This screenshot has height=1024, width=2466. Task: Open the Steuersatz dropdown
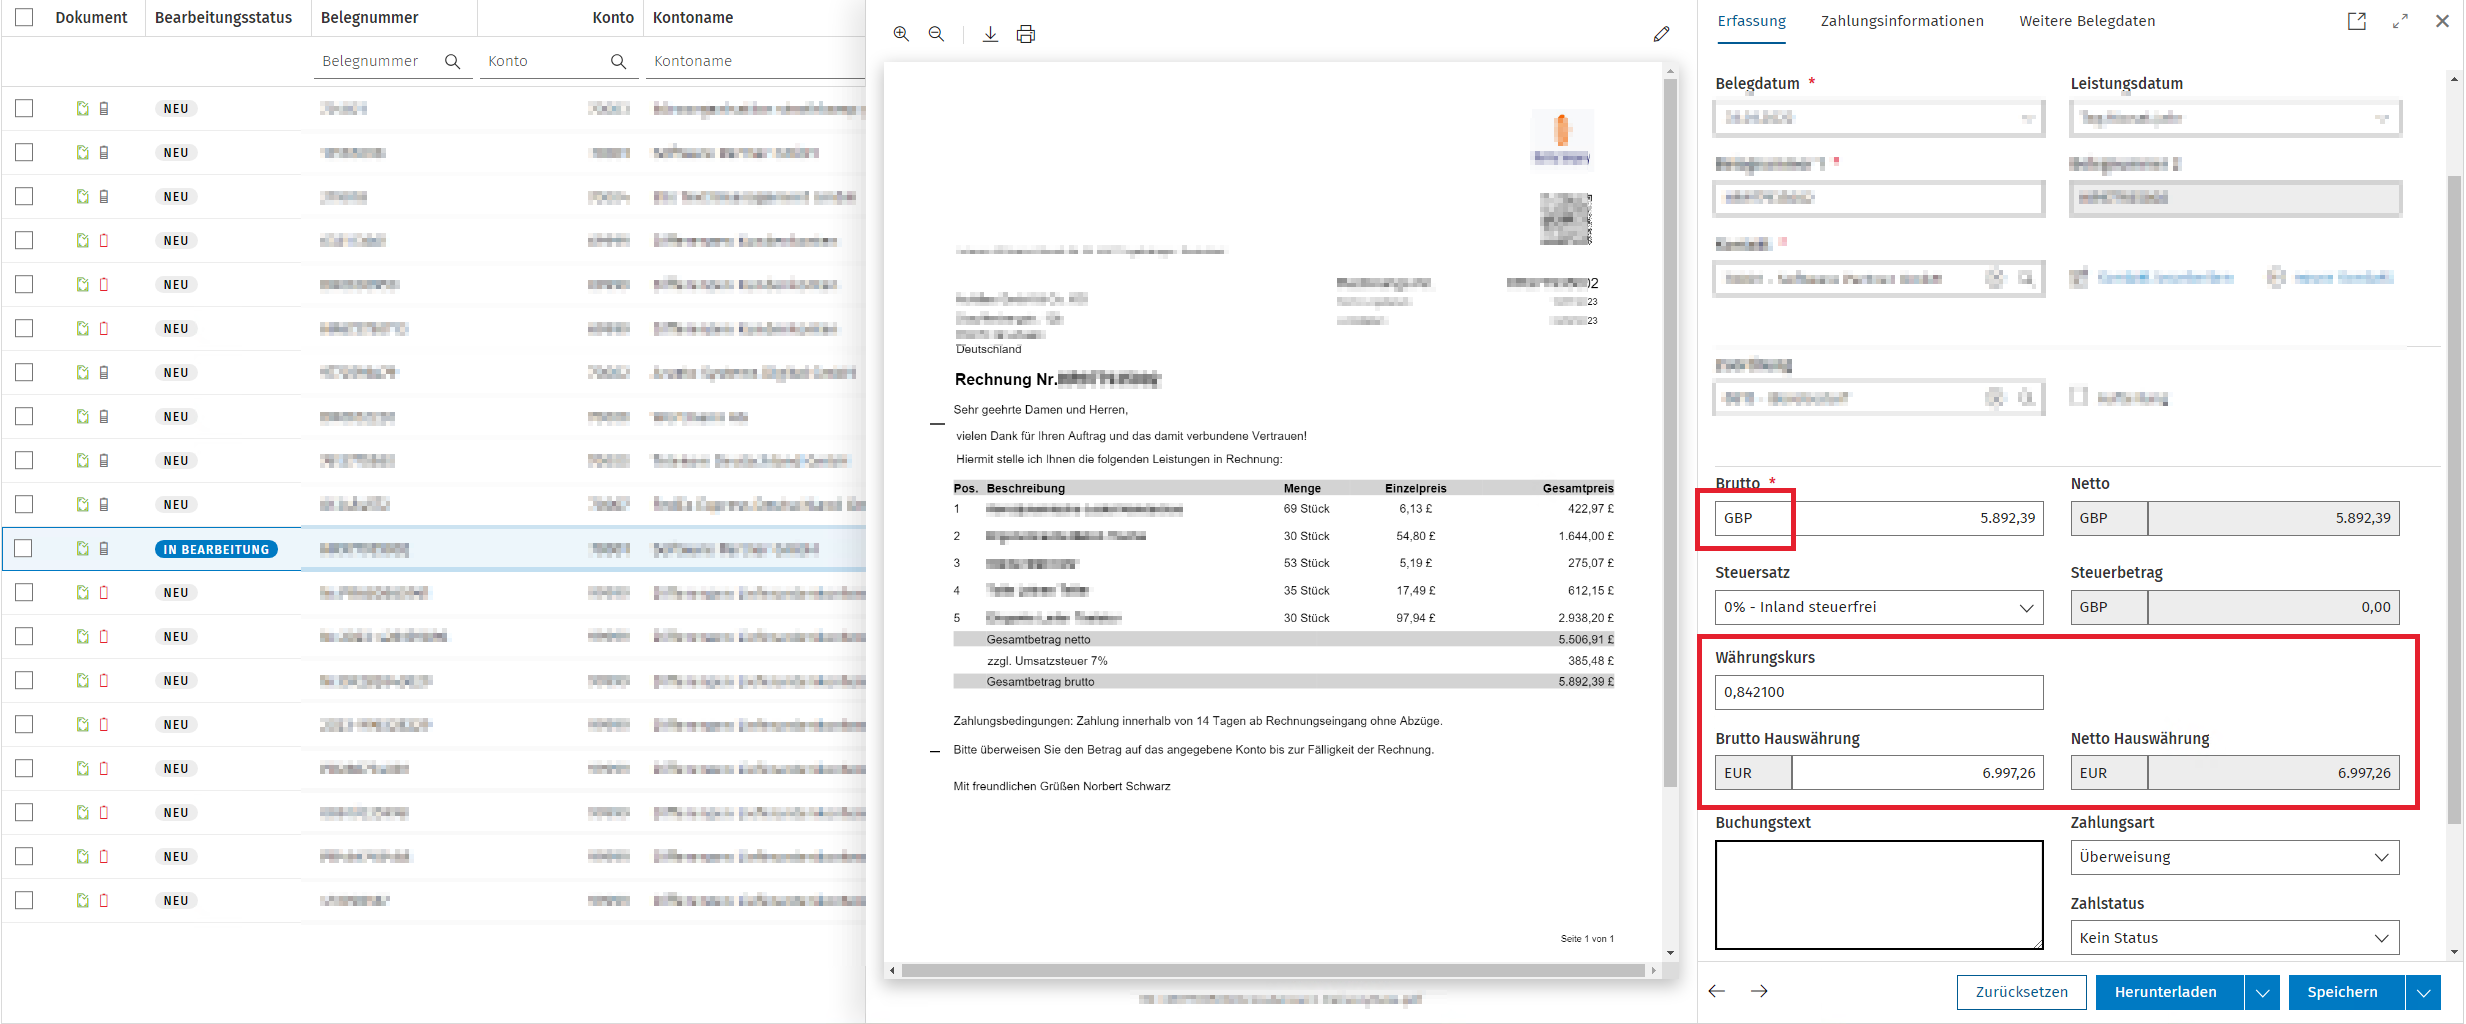(1879, 607)
